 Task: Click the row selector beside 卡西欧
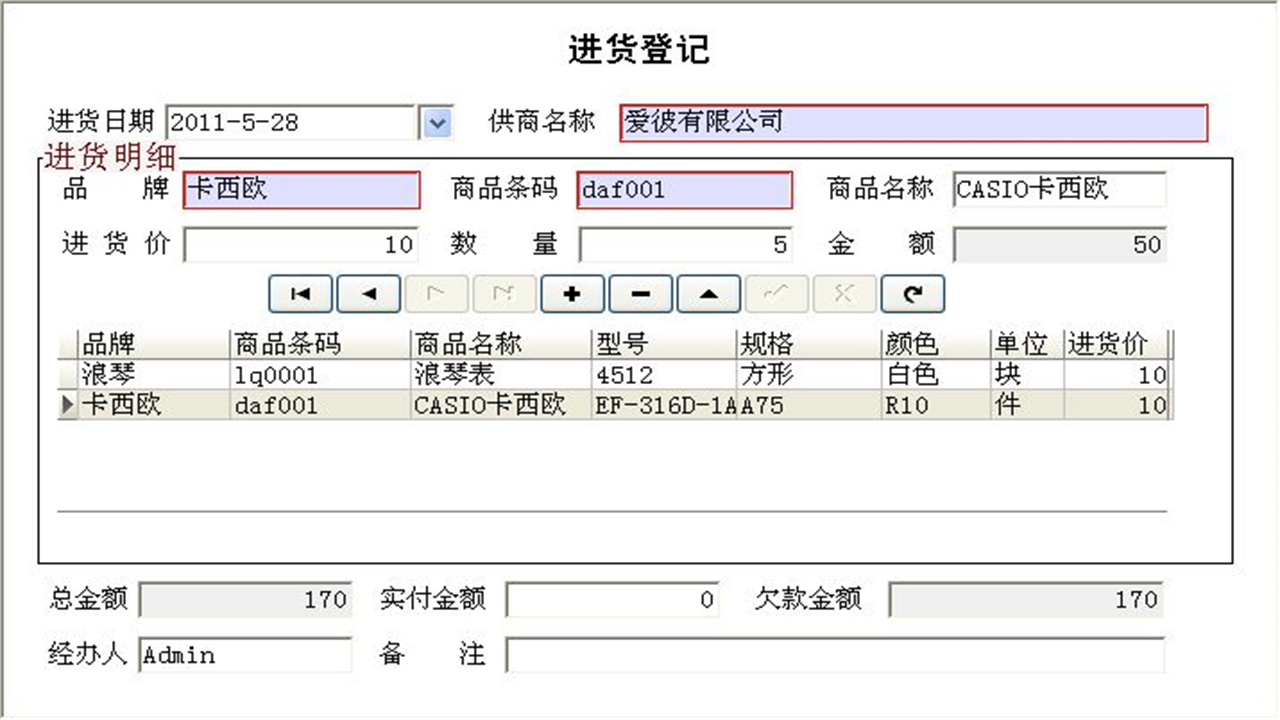click(66, 406)
